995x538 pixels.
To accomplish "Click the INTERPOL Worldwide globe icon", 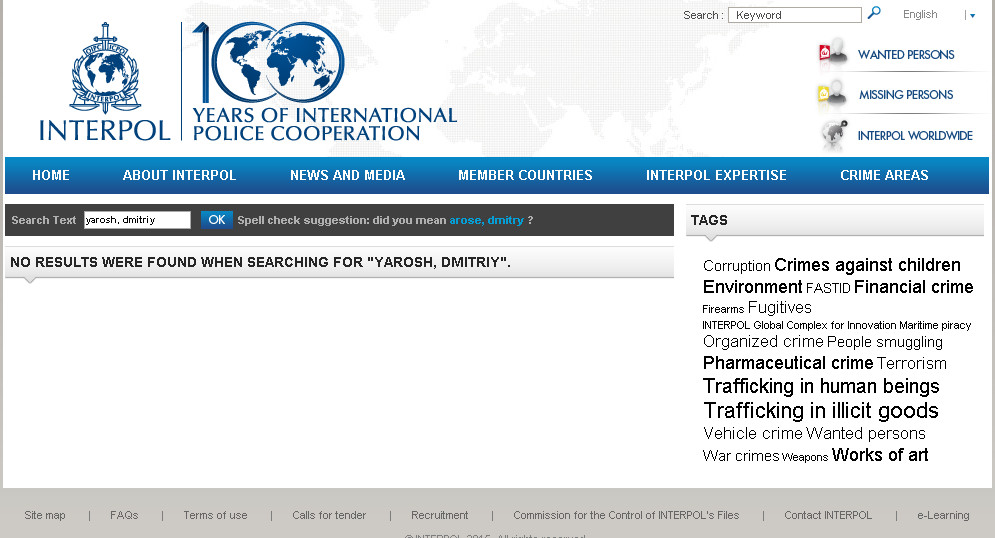I will [834, 134].
